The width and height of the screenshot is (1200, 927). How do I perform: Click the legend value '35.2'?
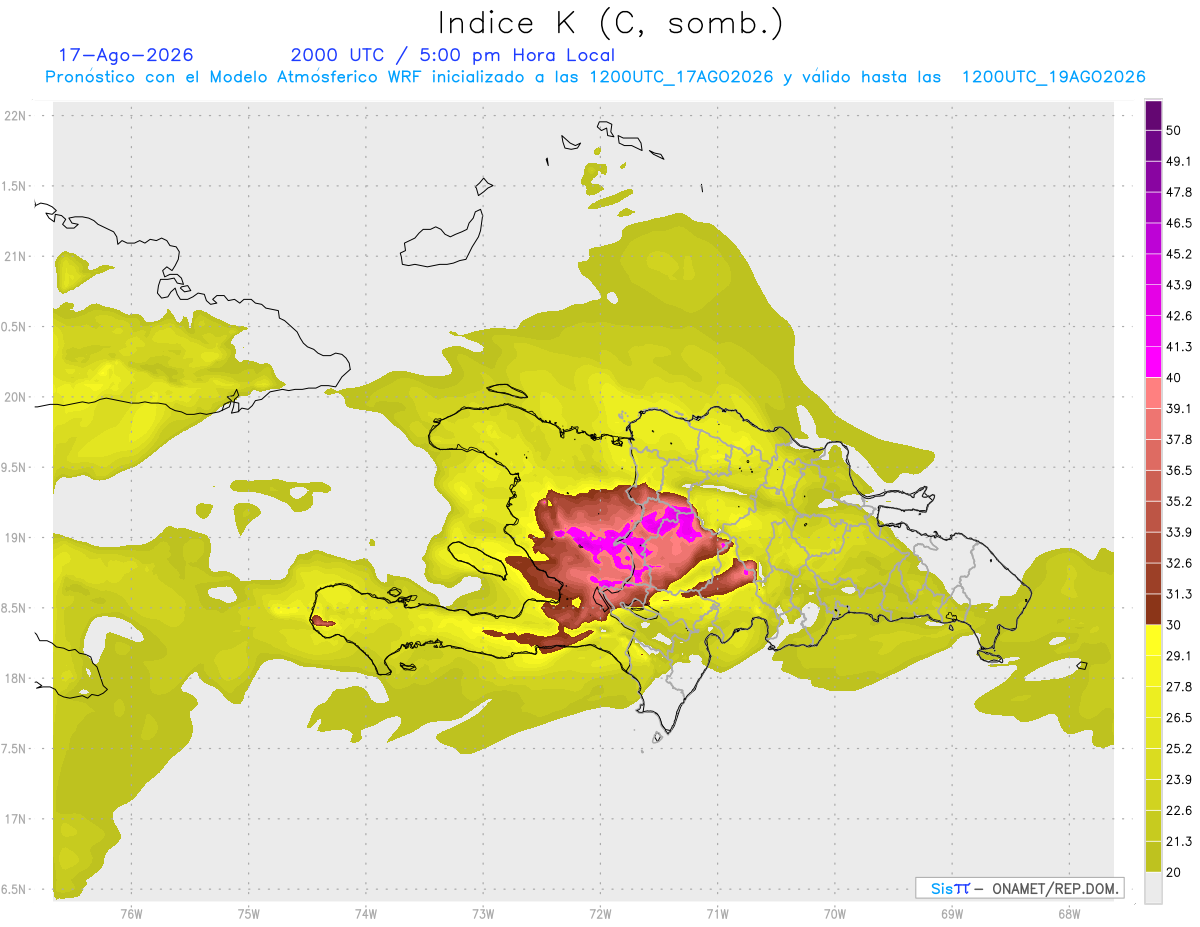point(1179,502)
